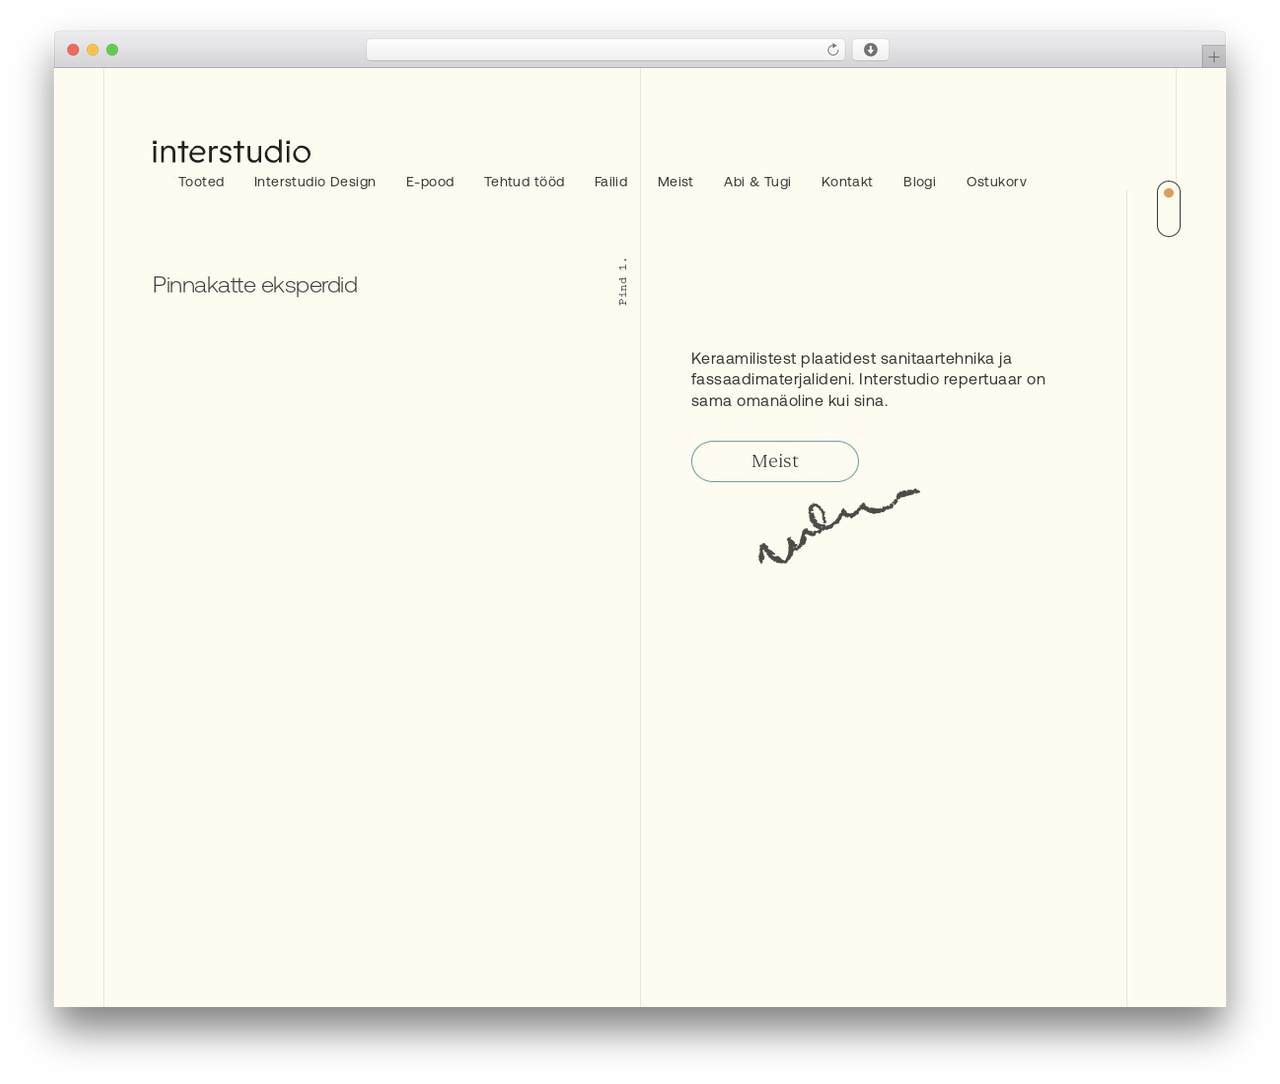Click the Pinnakatte eksperdid heading
This screenshot has height=1084, width=1280.
255,285
